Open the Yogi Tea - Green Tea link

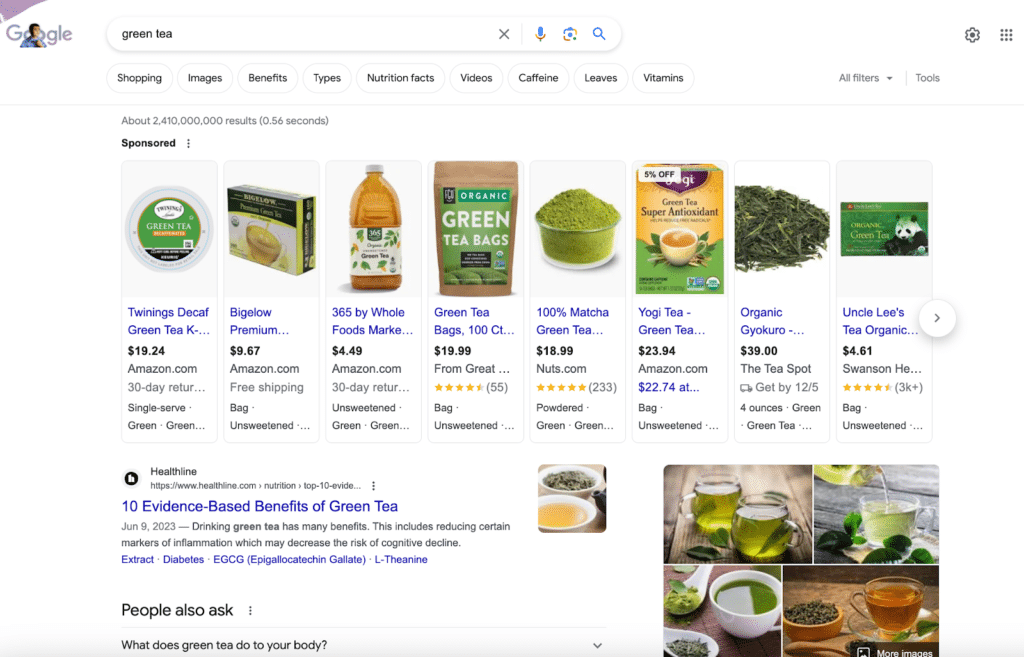(671, 321)
